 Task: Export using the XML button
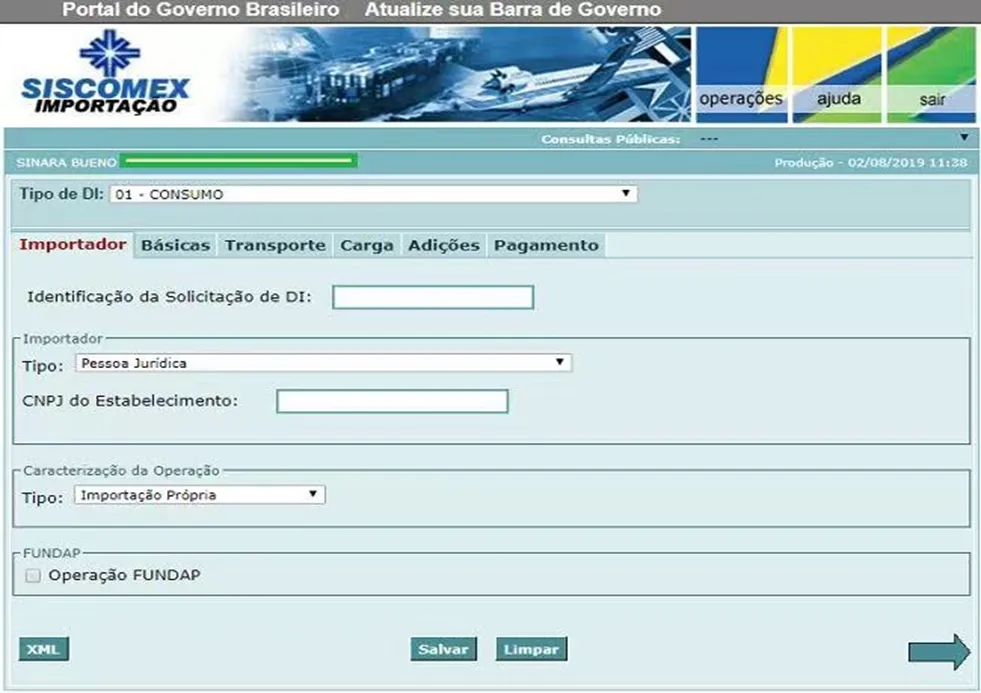pyautogui.click(x=43, y=650)
